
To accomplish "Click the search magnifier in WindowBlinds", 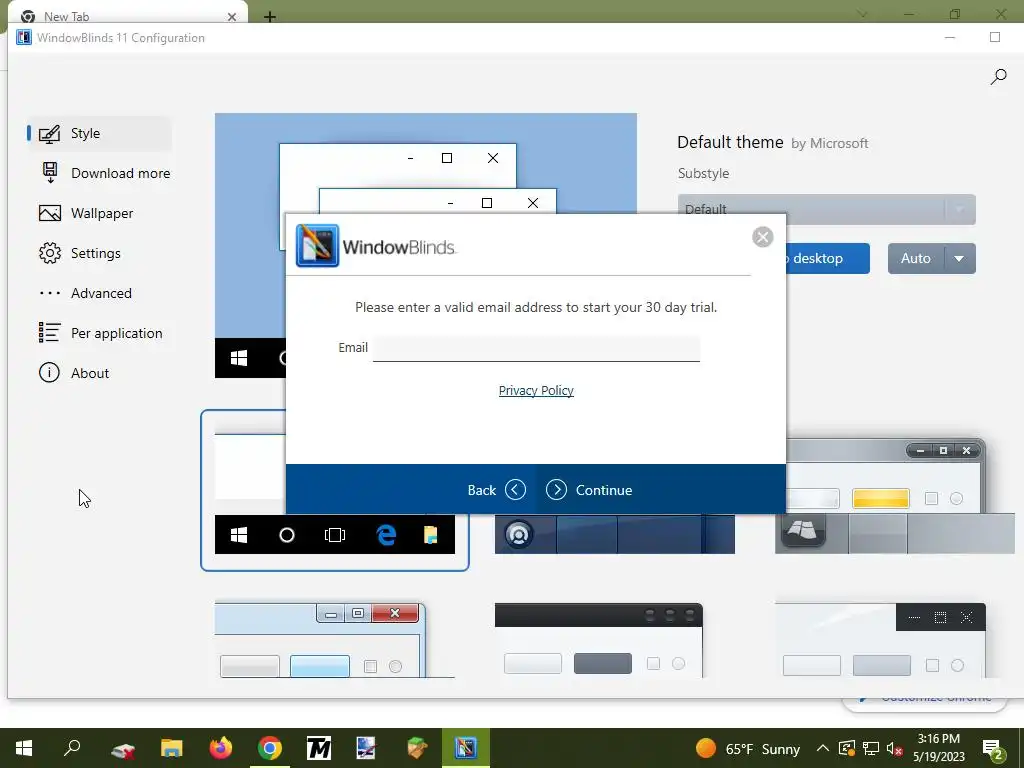I will click(x=998, y=77).
